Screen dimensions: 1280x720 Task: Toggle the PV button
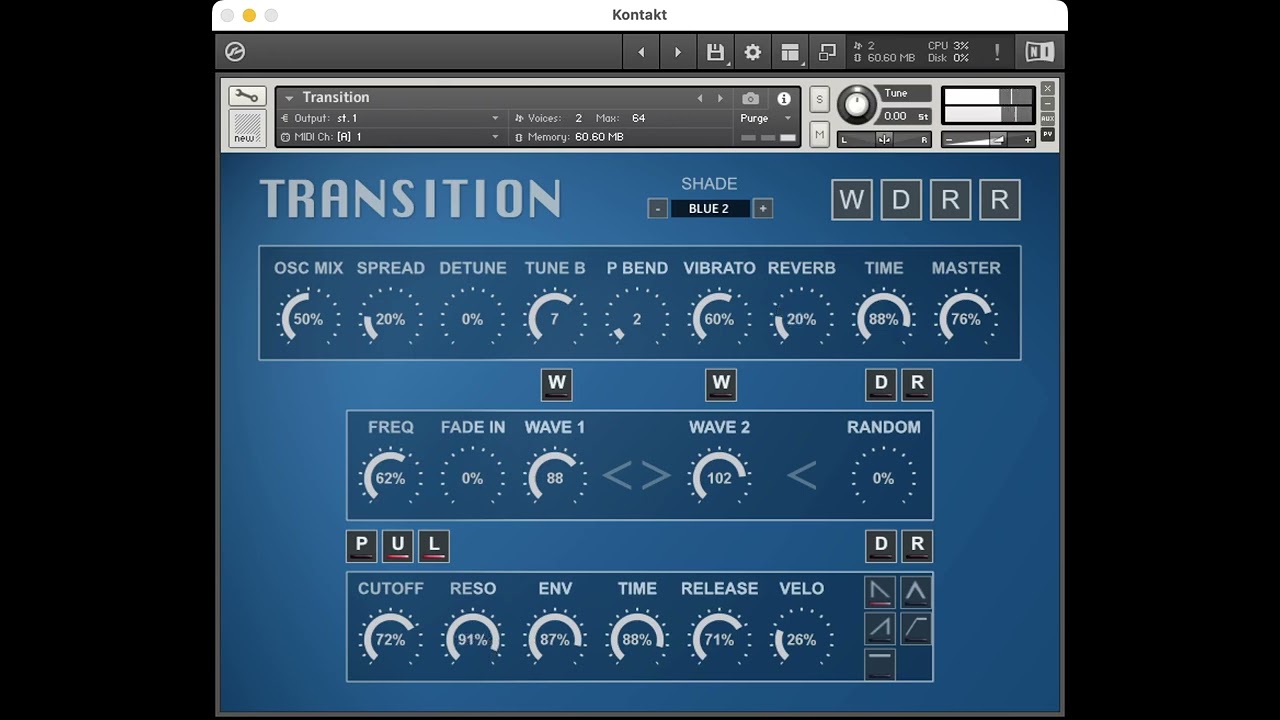coord(1048,134)
